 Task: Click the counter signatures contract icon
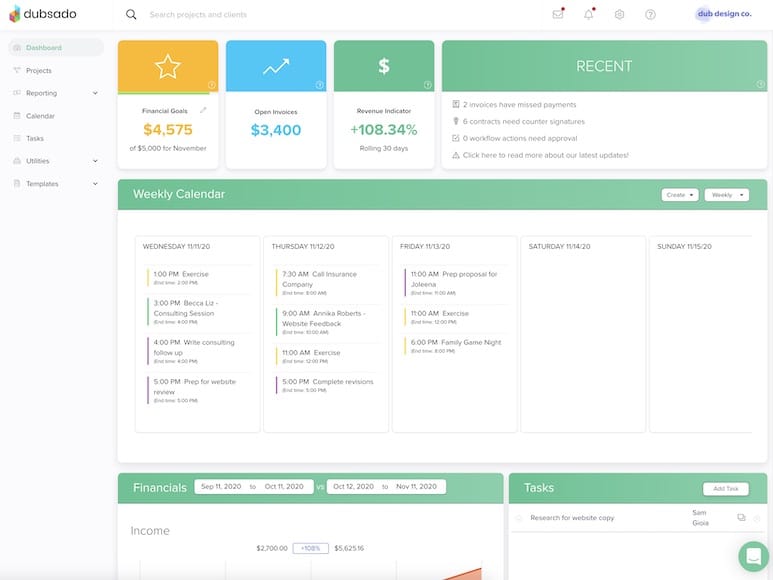coord(456,121)
